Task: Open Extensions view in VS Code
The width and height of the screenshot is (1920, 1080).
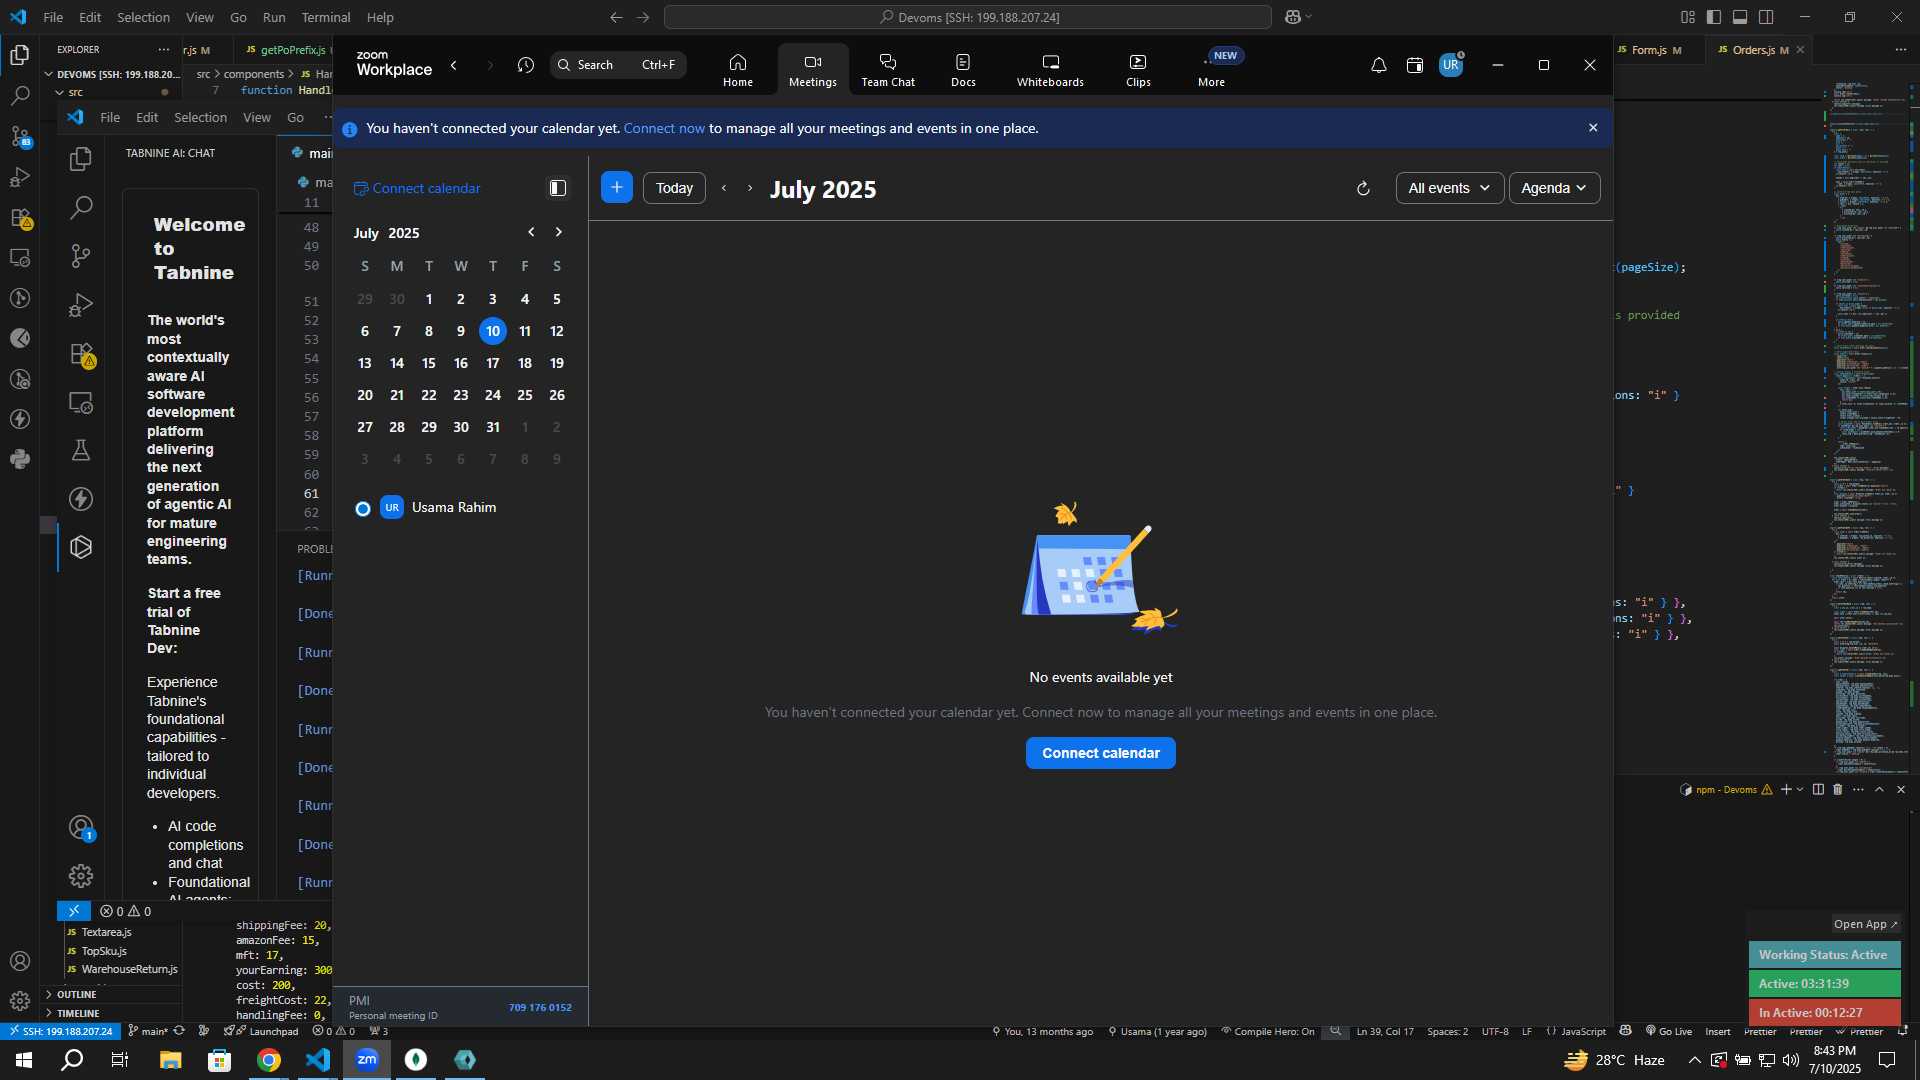Action: click(19, 218)
